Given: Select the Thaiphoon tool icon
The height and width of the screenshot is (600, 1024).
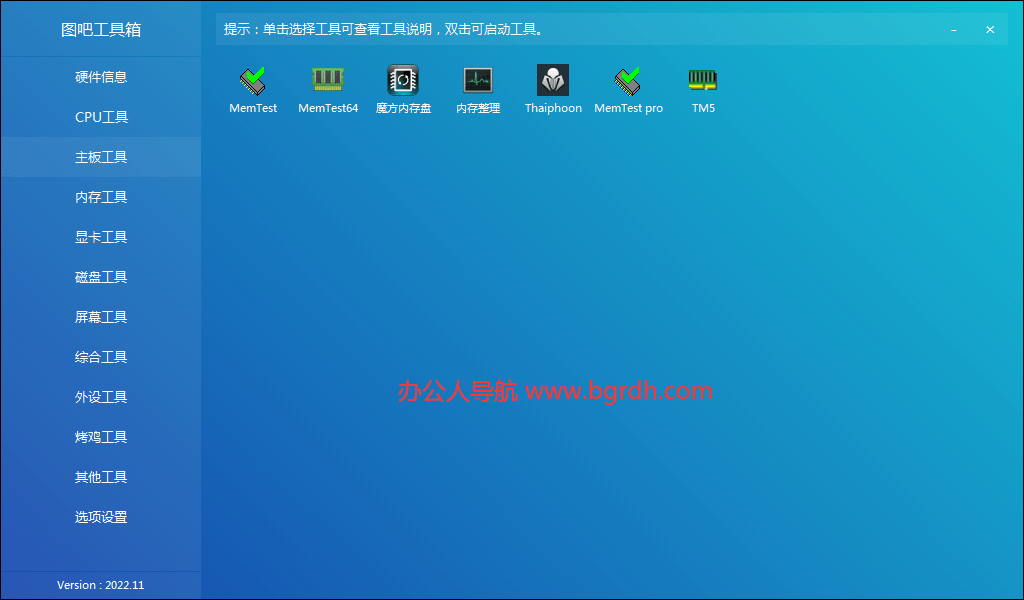Looking at the screenshot, I should click(553, 88).
